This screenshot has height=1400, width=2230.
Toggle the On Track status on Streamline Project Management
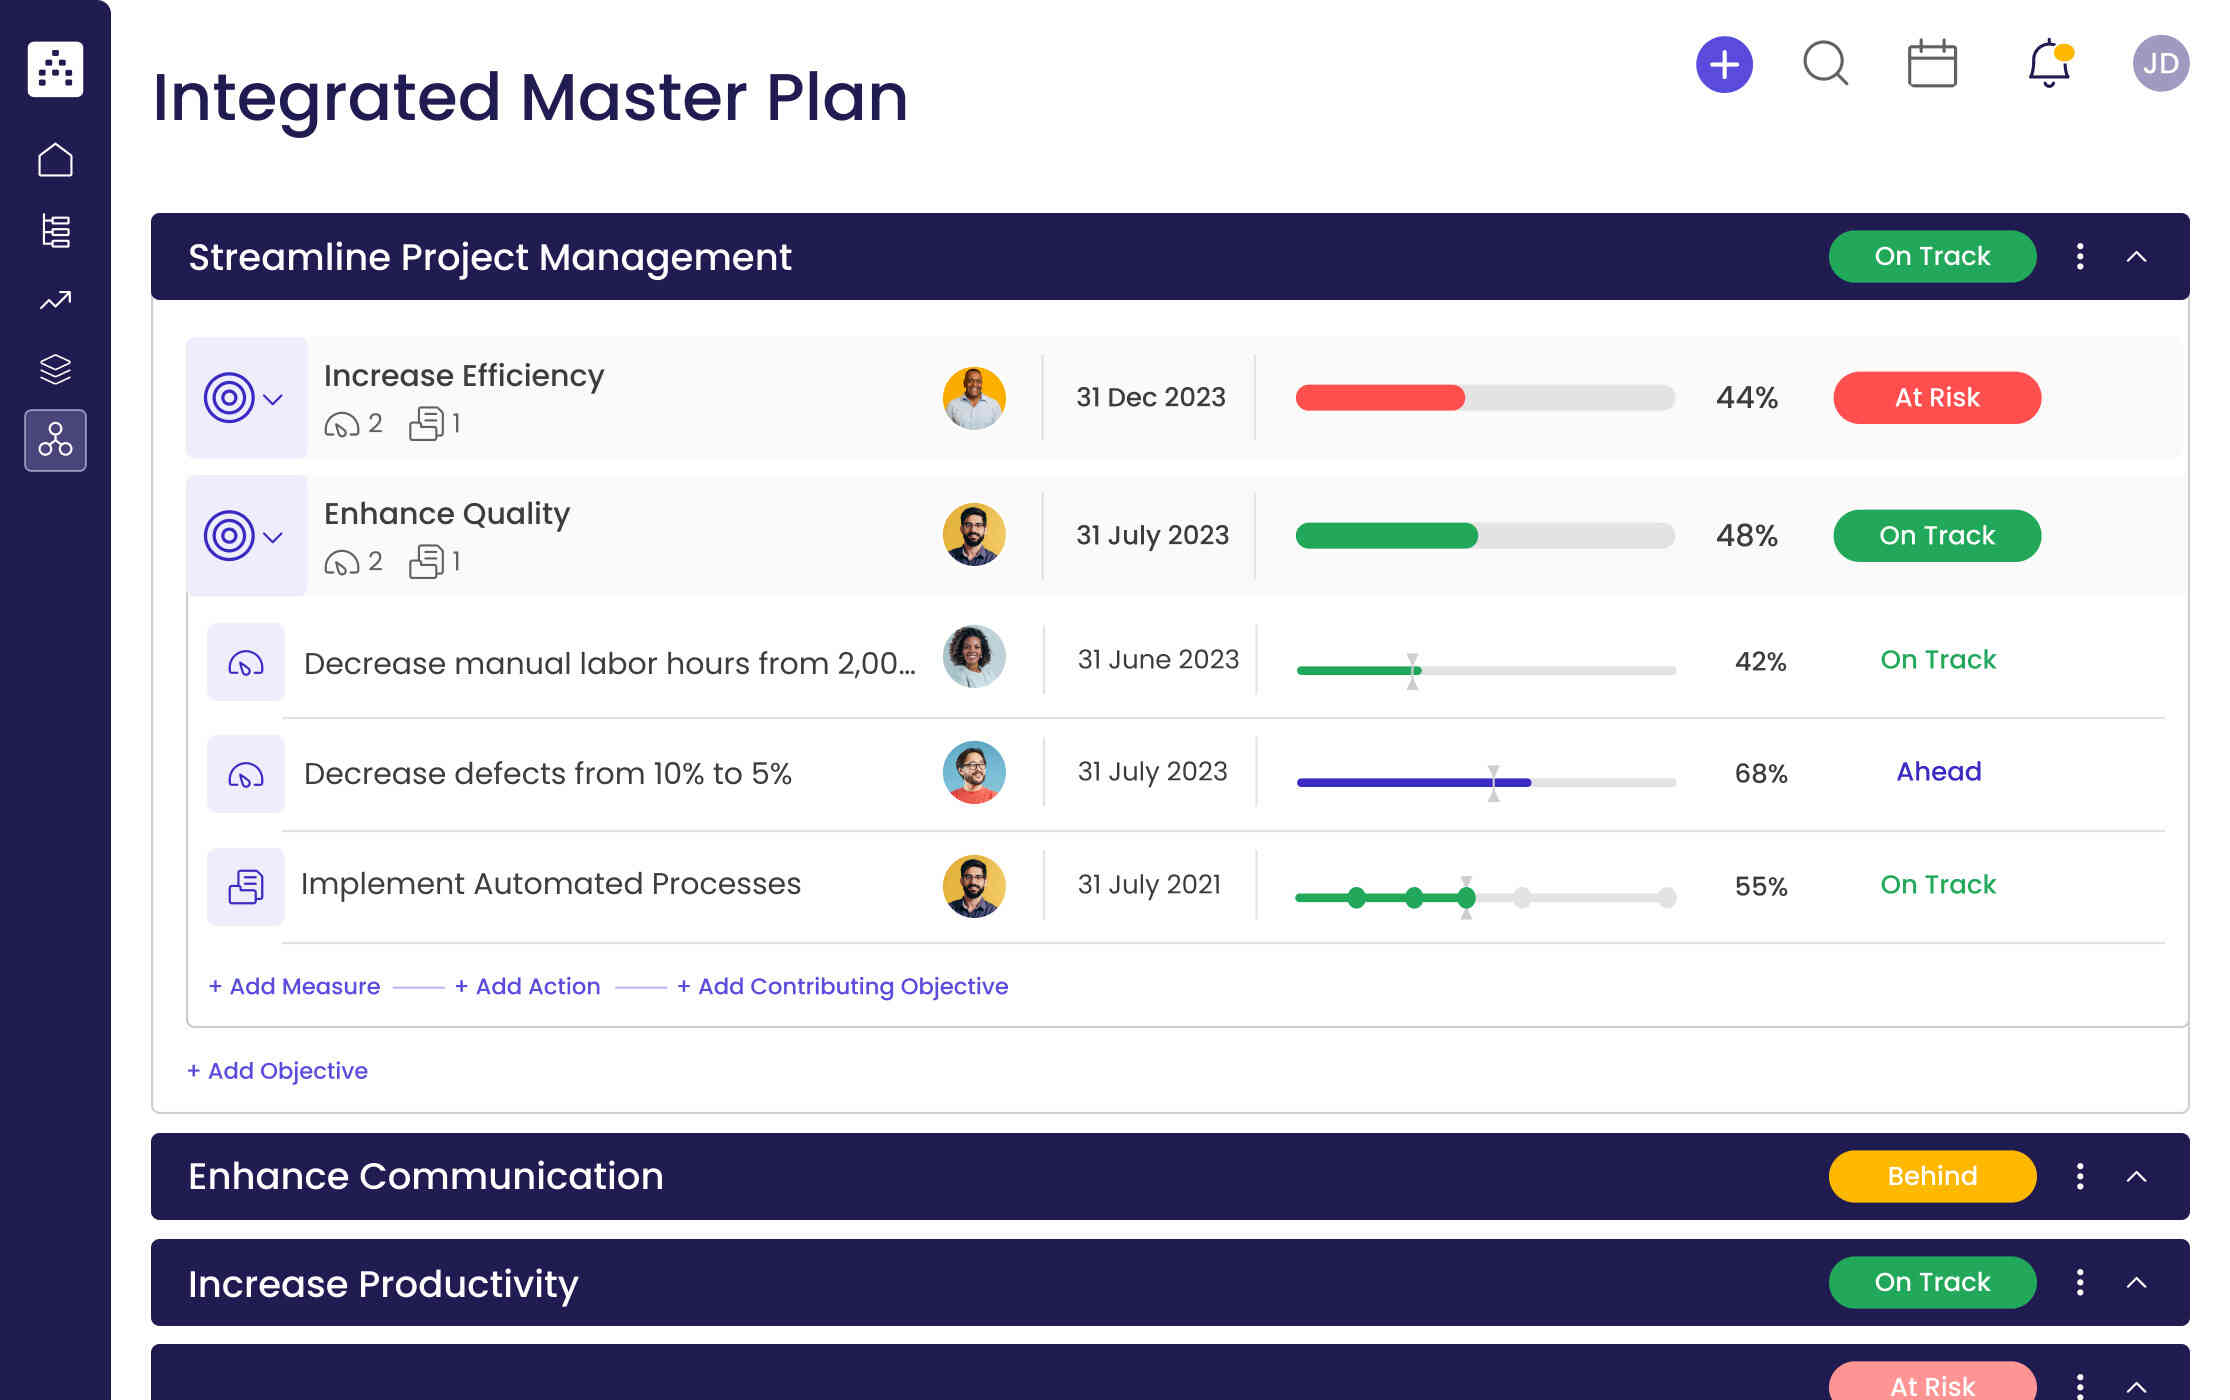tap(1932, 256)
